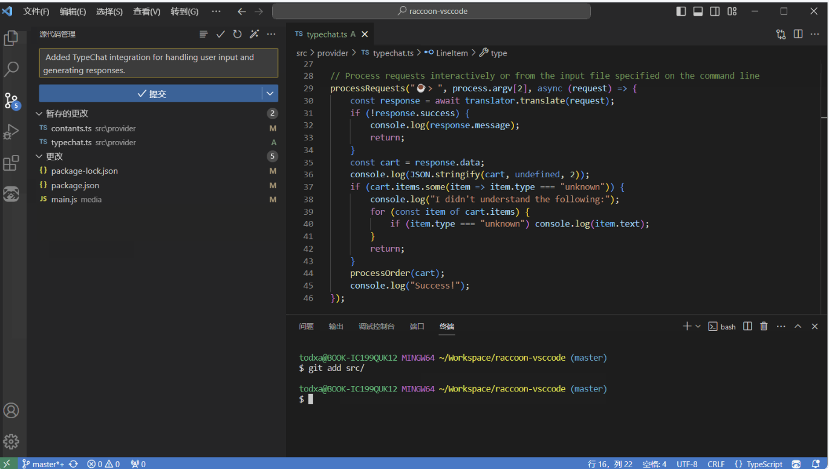This screenshot has height=470, width=830.
Task: Open the commit button dropdown arrow
Action: (x=270, y=93)
